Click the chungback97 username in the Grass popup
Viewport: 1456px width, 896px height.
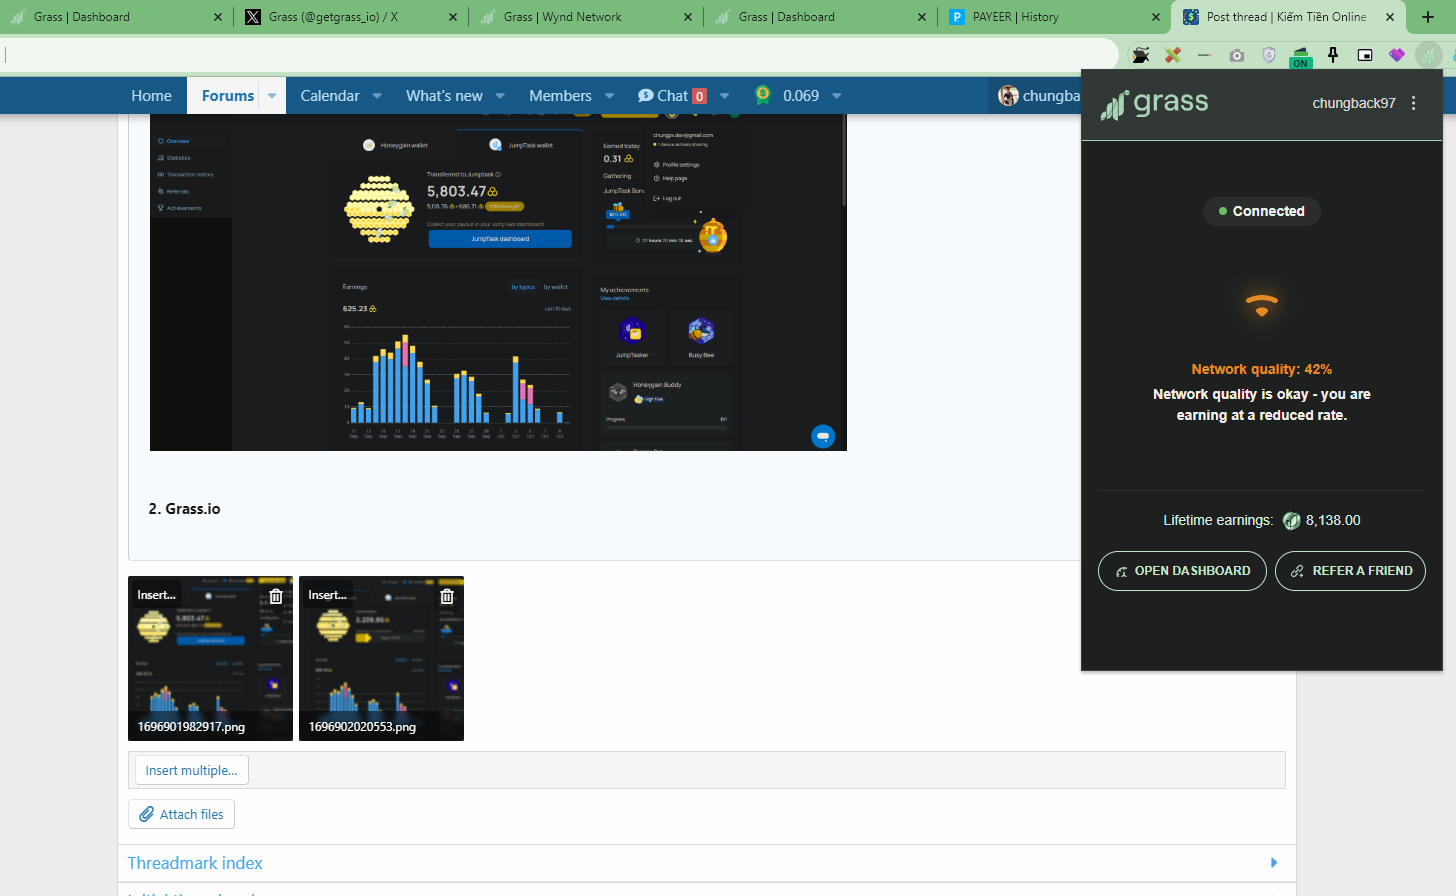[1354, 103]
